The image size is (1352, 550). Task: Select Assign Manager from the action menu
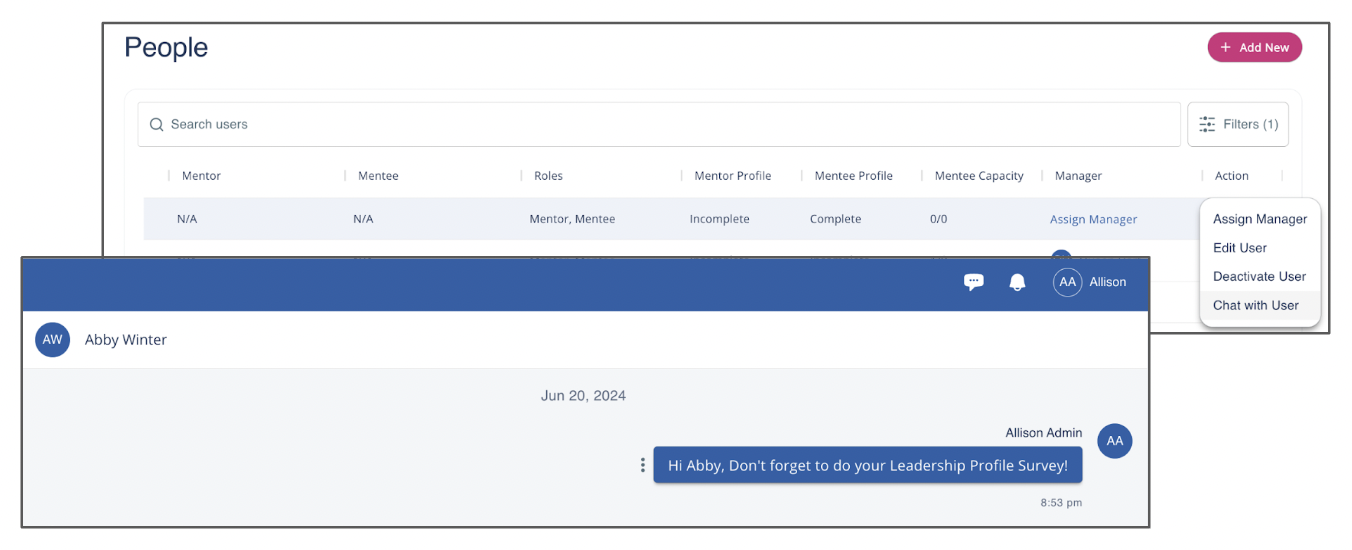[1259, 219]
